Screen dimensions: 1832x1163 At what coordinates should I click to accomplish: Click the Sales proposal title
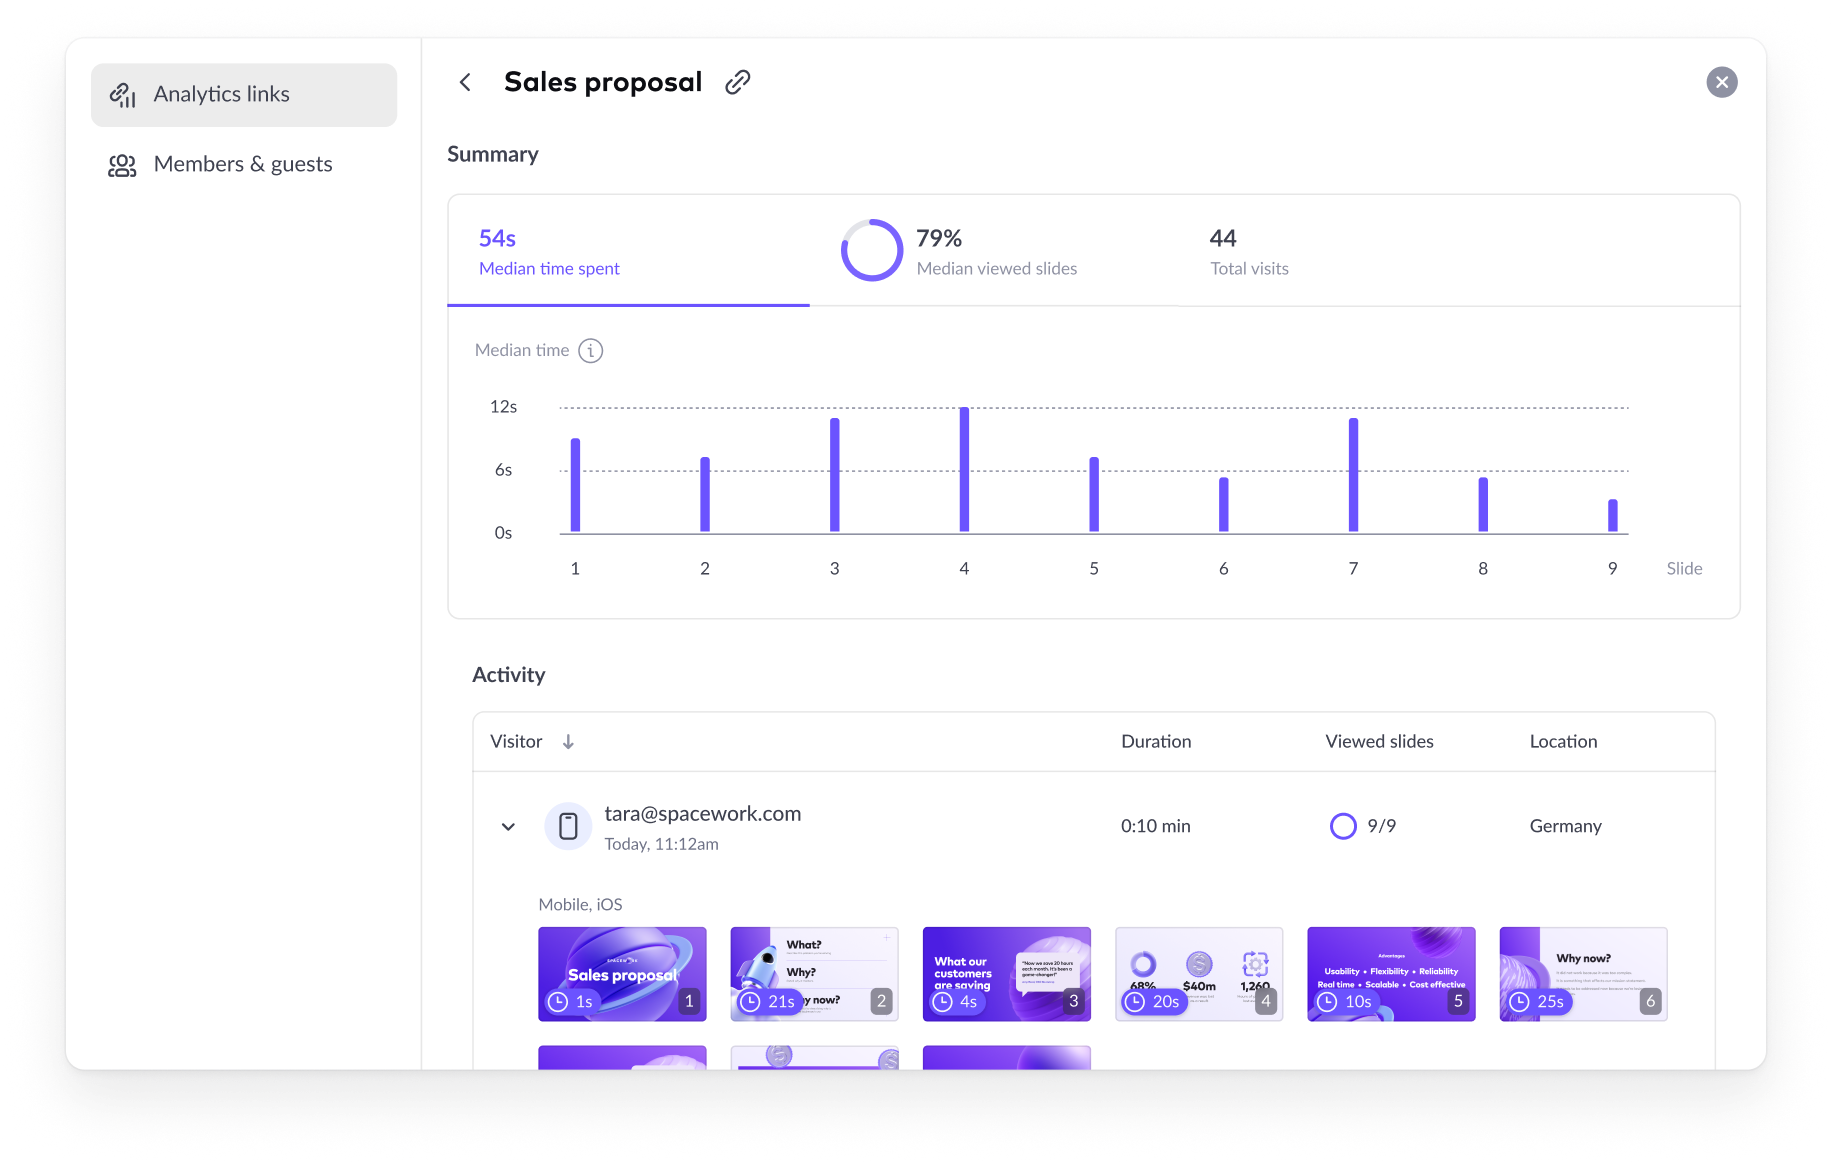click(x=603, y=82)
